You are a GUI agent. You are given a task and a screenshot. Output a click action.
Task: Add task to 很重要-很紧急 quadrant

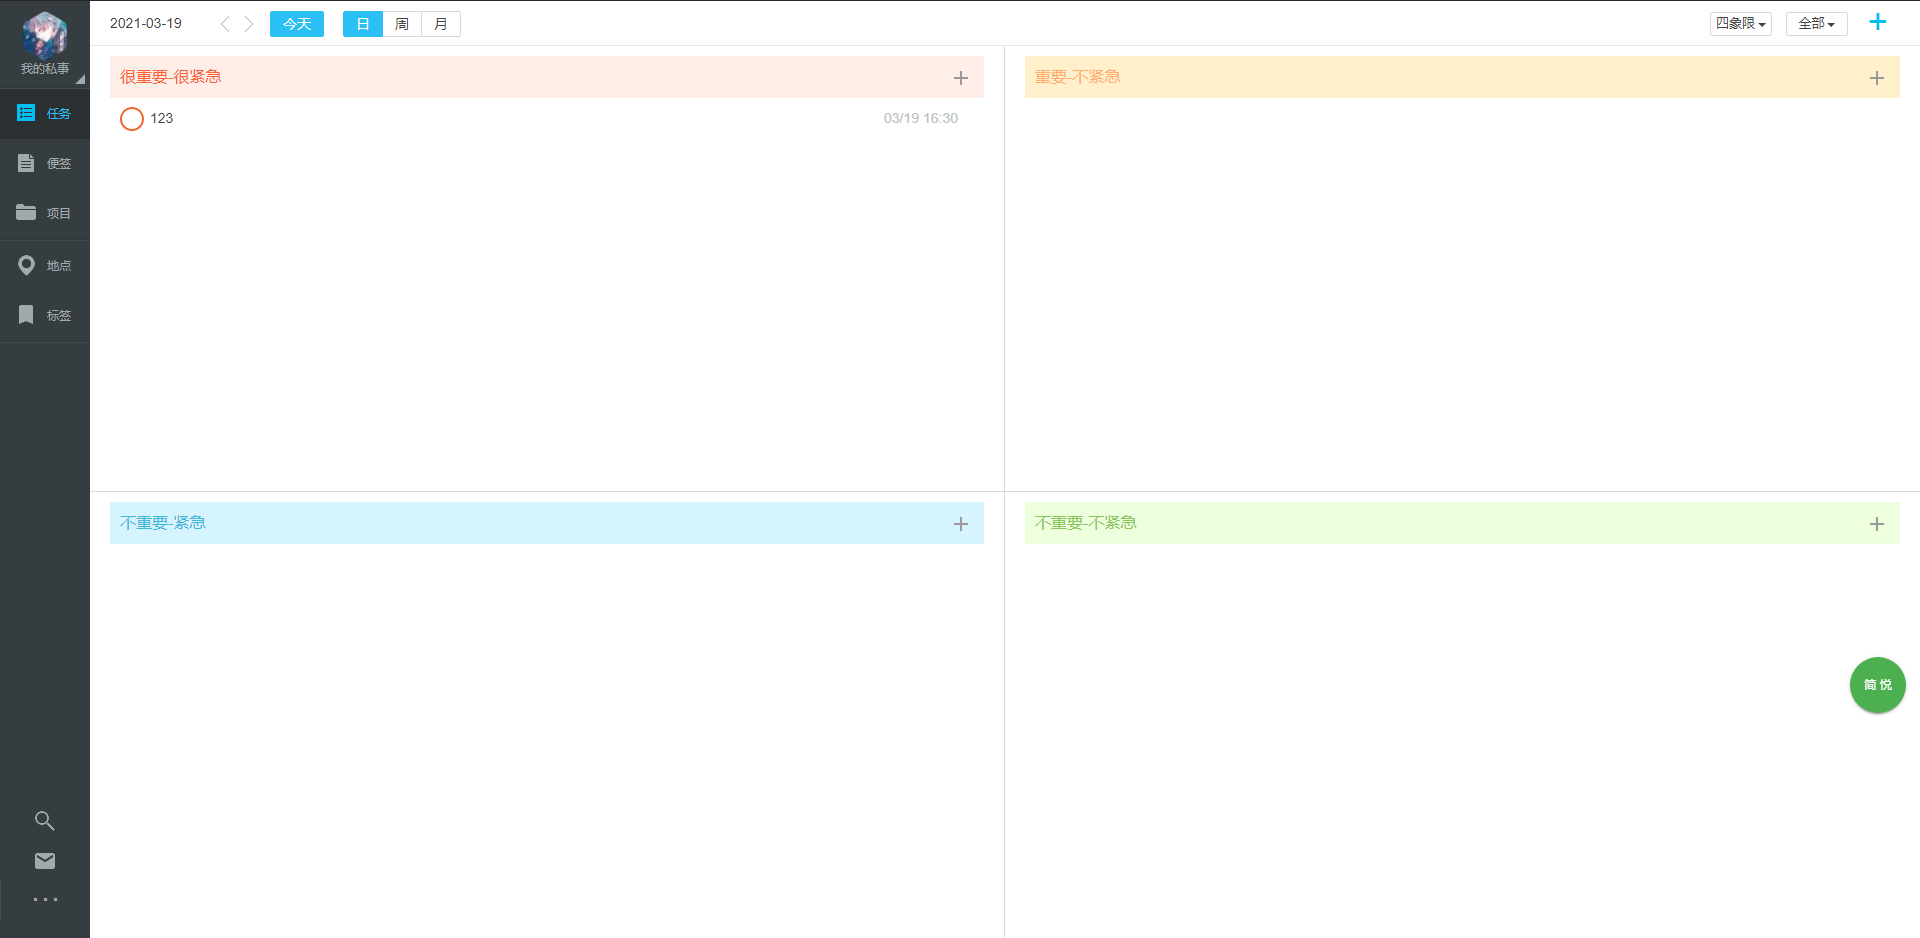[961, 78]
